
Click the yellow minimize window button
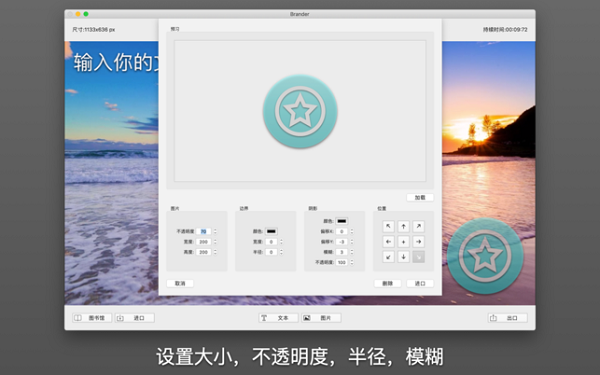click(78, 14)
